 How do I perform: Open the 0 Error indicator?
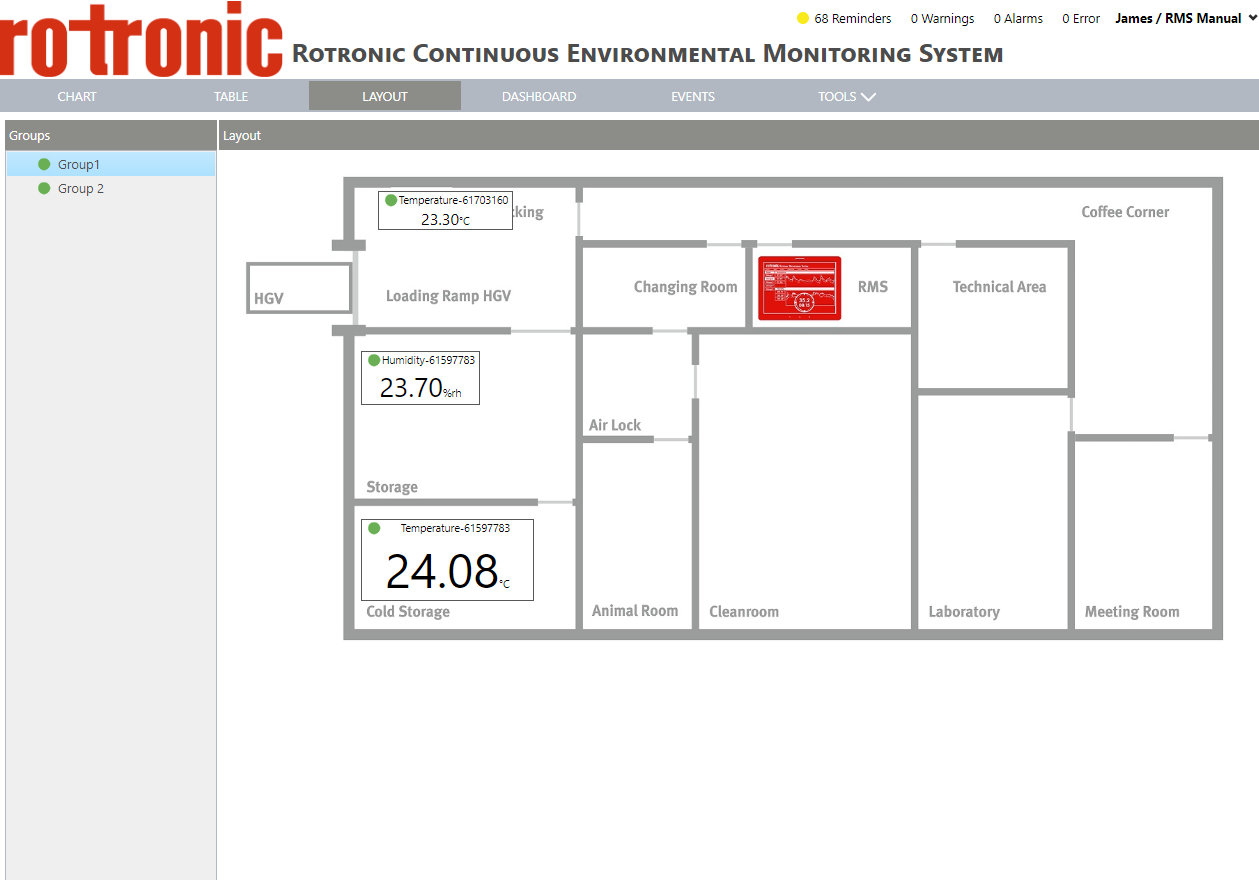(x=1081, y=18)
